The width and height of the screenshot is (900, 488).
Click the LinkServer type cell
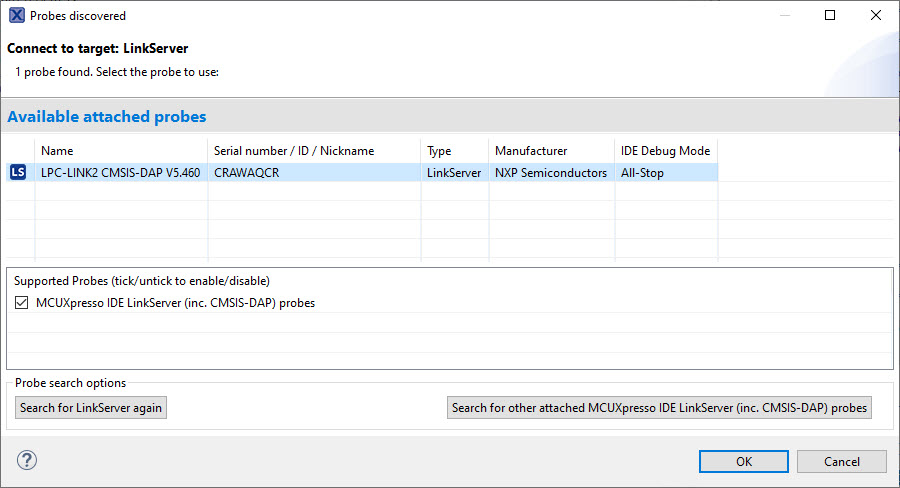[454, 173]
